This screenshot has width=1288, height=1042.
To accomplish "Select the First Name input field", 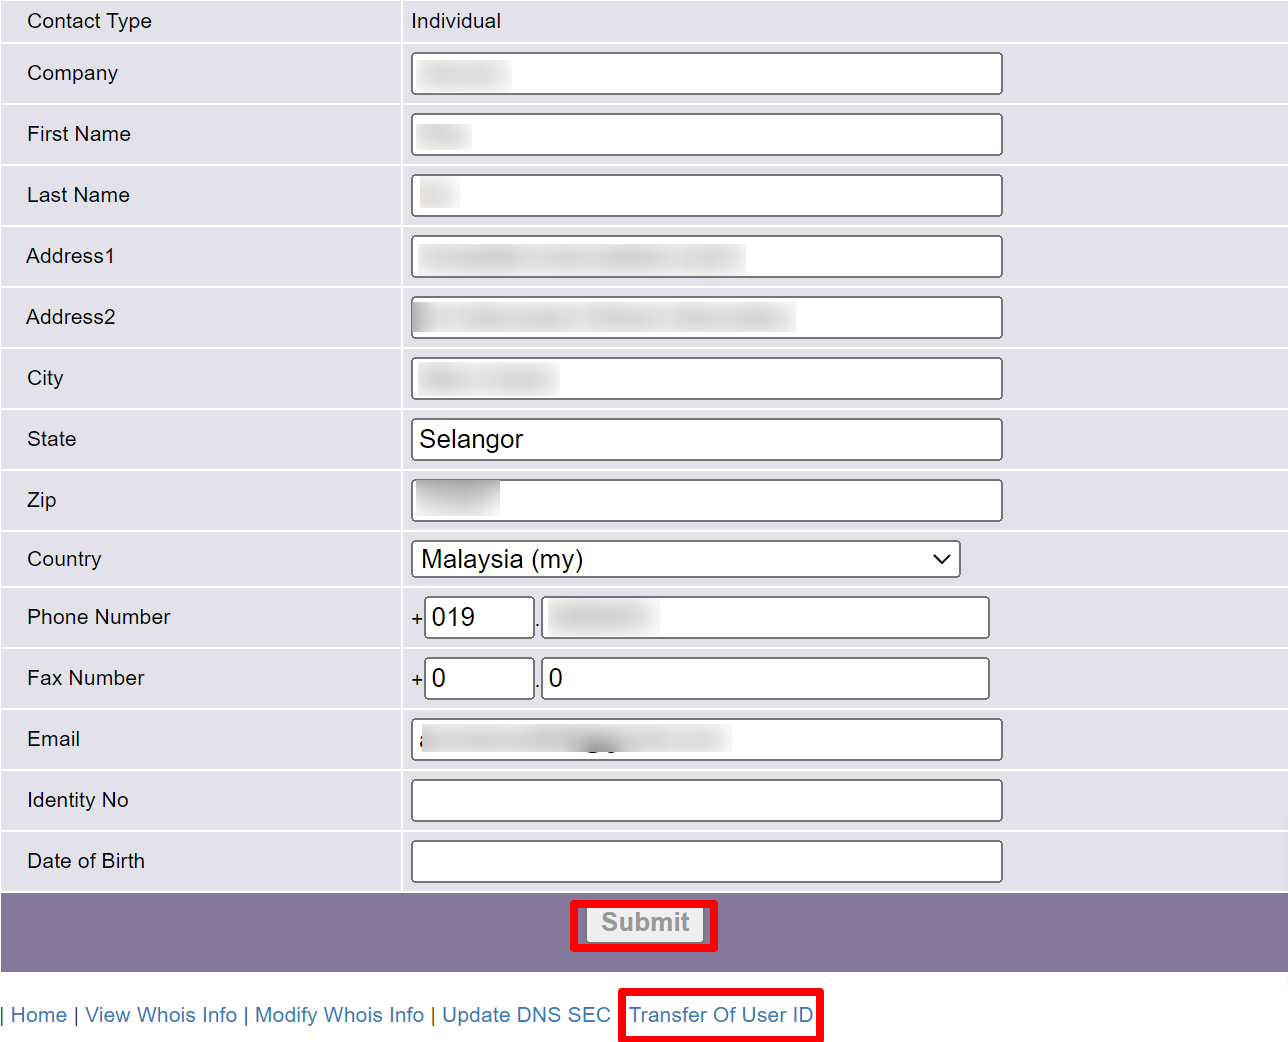I will [706, 135].
